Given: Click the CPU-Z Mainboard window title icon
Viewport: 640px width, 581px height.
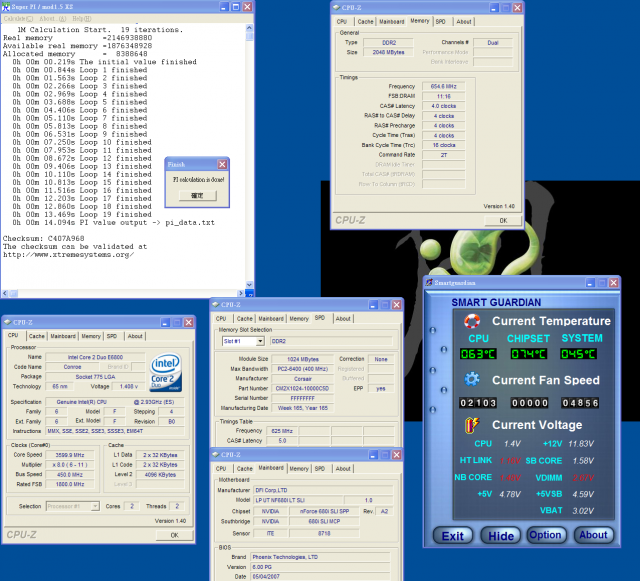Looking at the screenshot, I should (216, 454).
